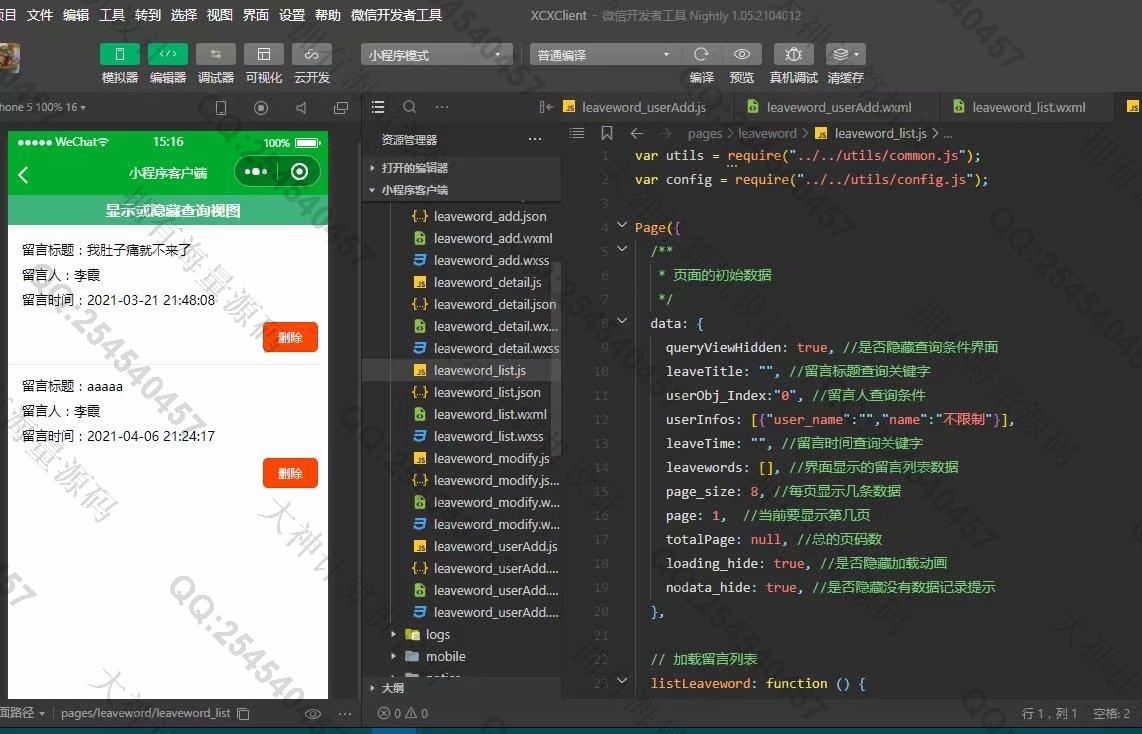
Task: Delete the 我肚子痛就不来了 message
Action: tap(290, 337)
